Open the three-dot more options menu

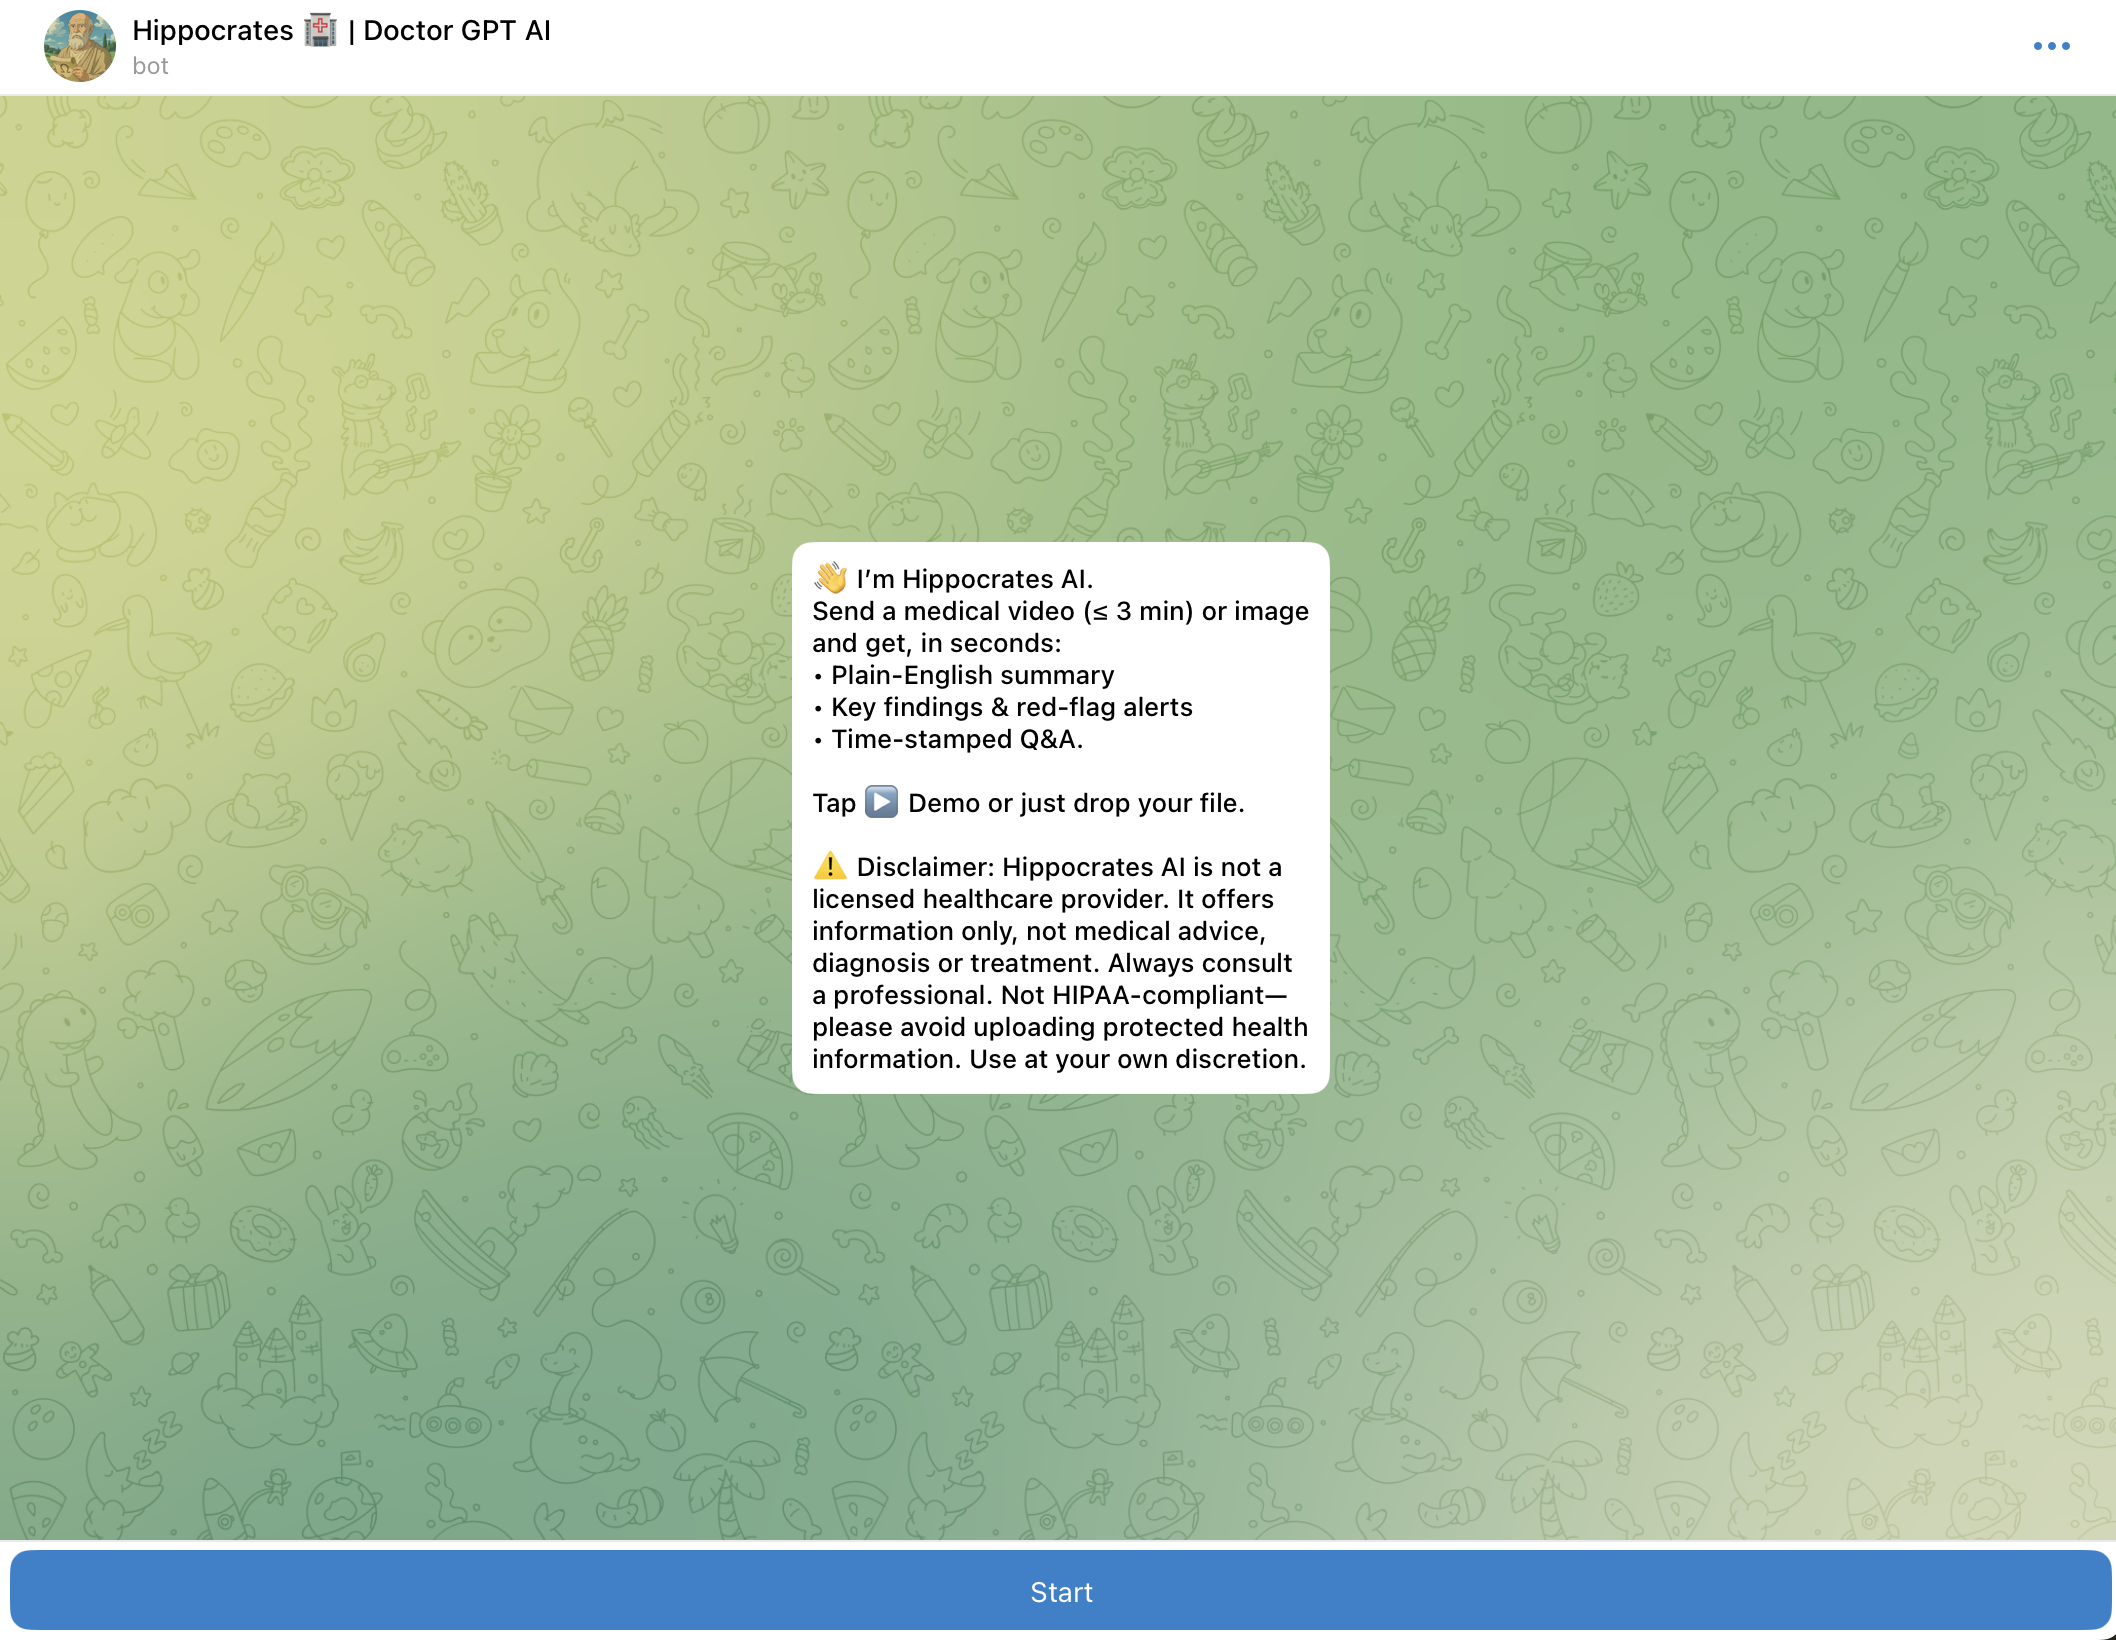pos(2051,46)
